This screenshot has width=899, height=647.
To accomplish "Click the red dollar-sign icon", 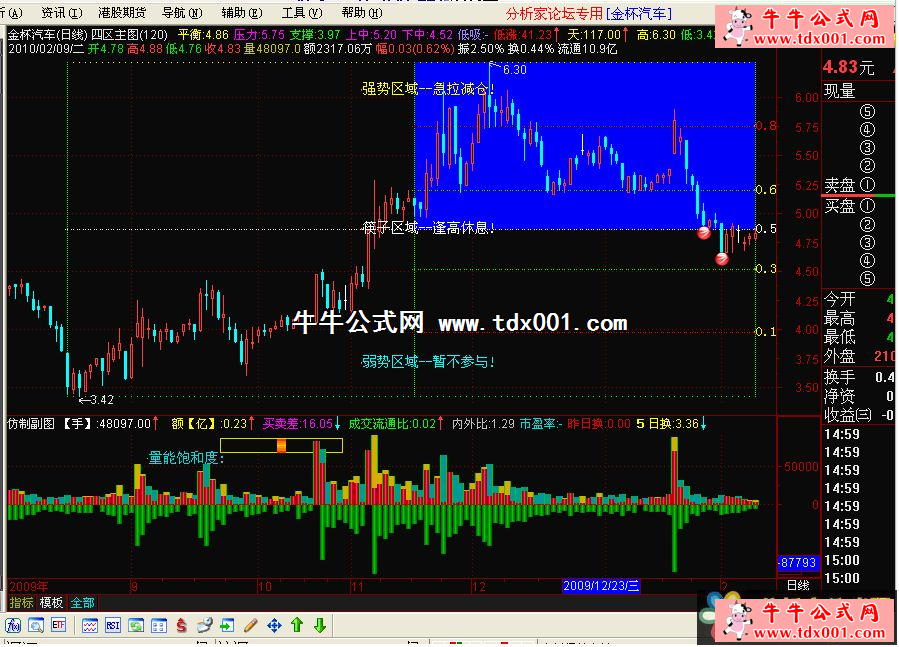I will pos(182,625).
